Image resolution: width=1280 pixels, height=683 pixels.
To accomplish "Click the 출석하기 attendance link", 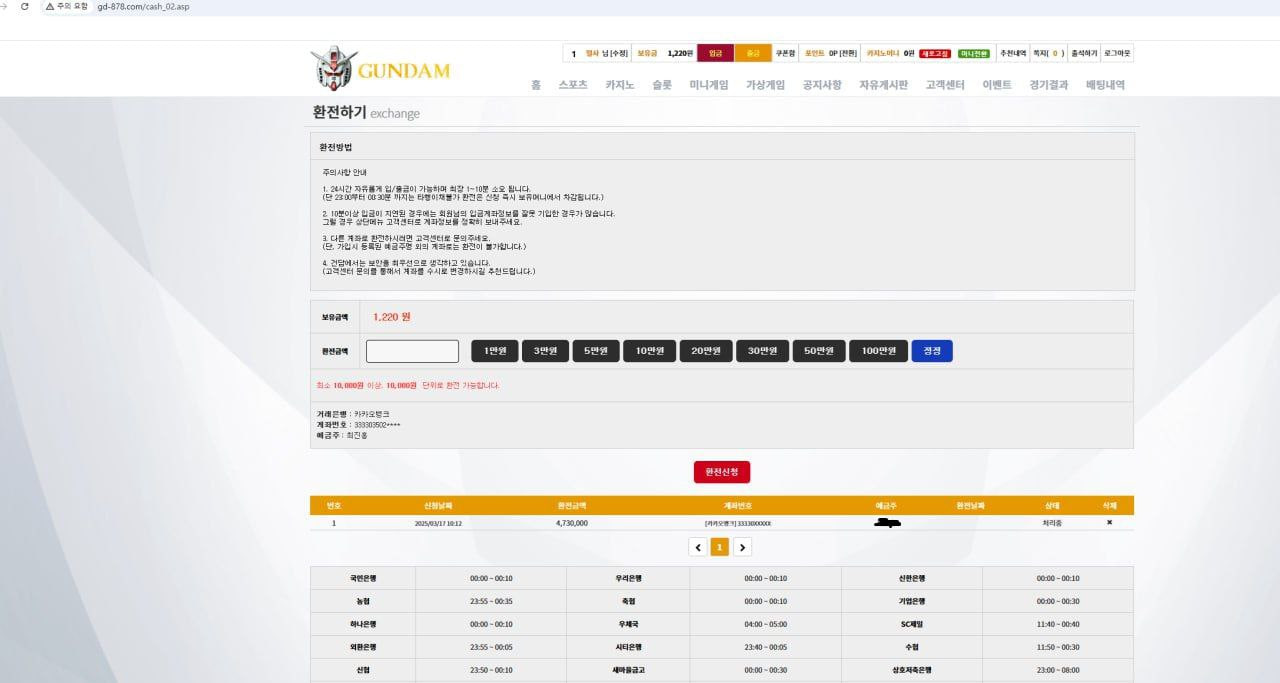I will point(1084,53).
